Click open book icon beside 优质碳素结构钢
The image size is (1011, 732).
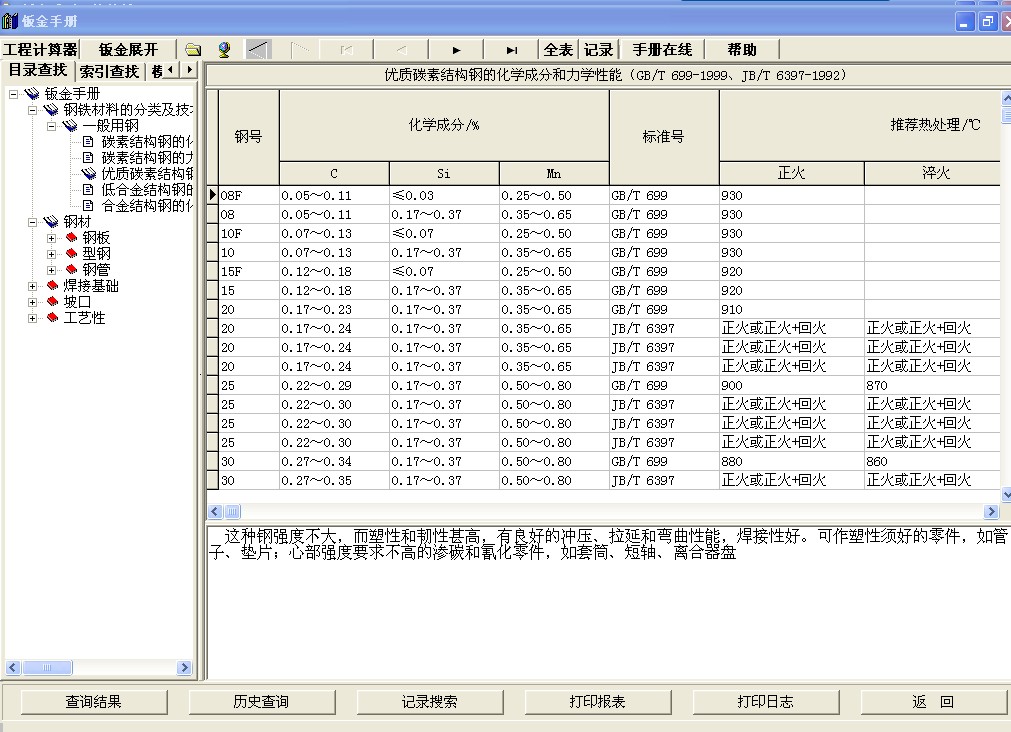coord(88,173)
